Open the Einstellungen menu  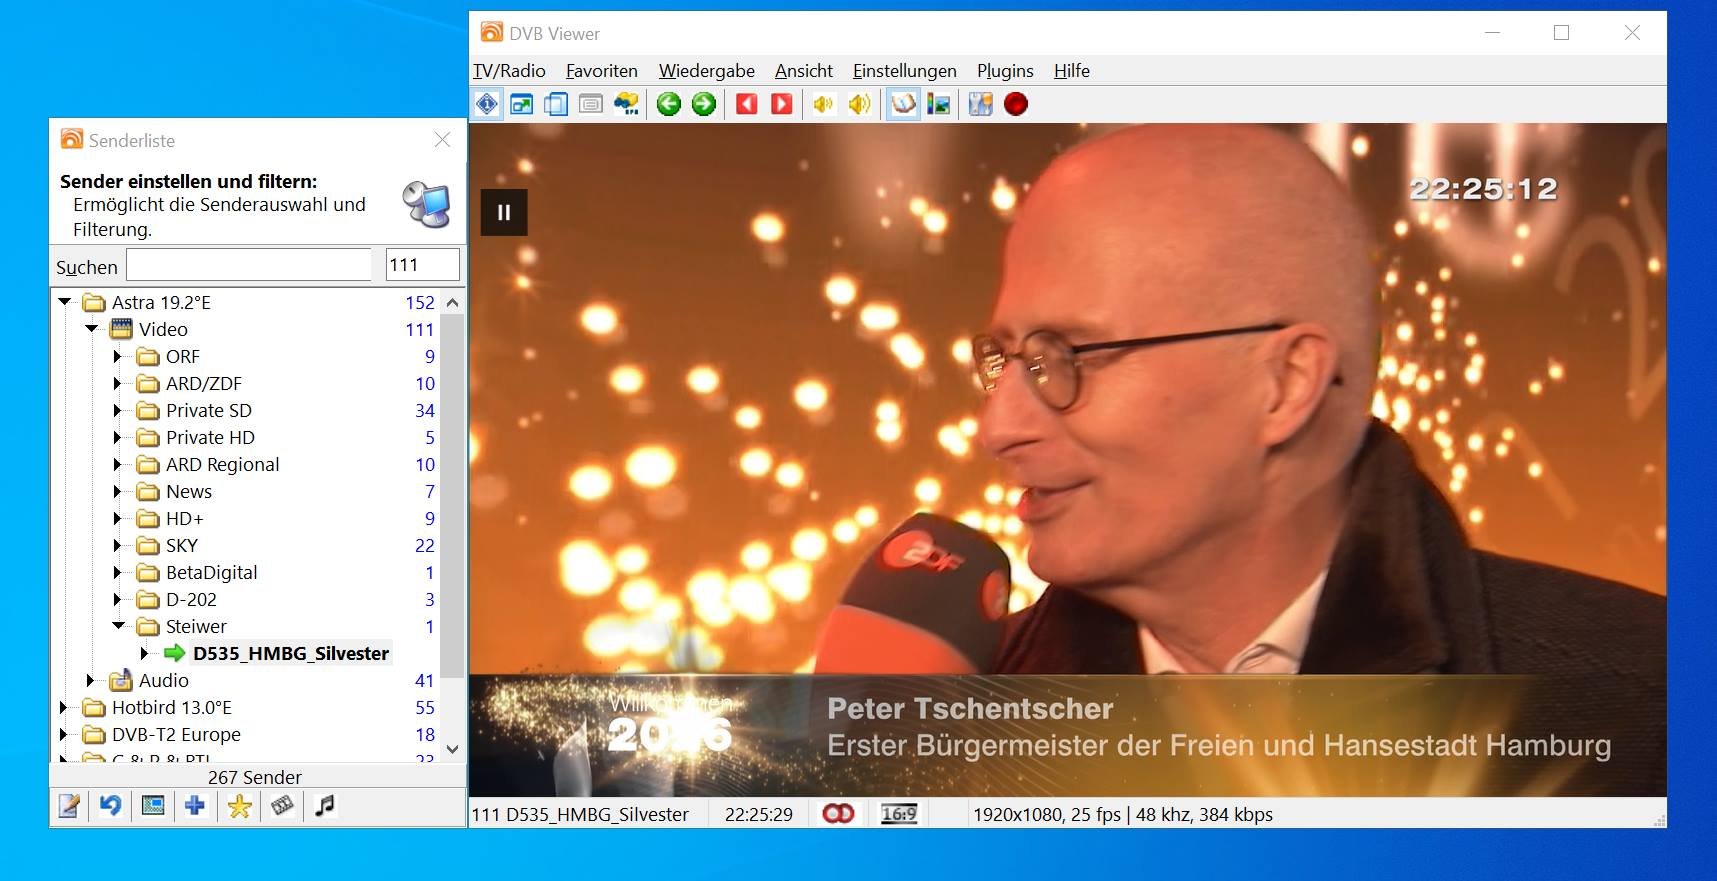point(904,71)
